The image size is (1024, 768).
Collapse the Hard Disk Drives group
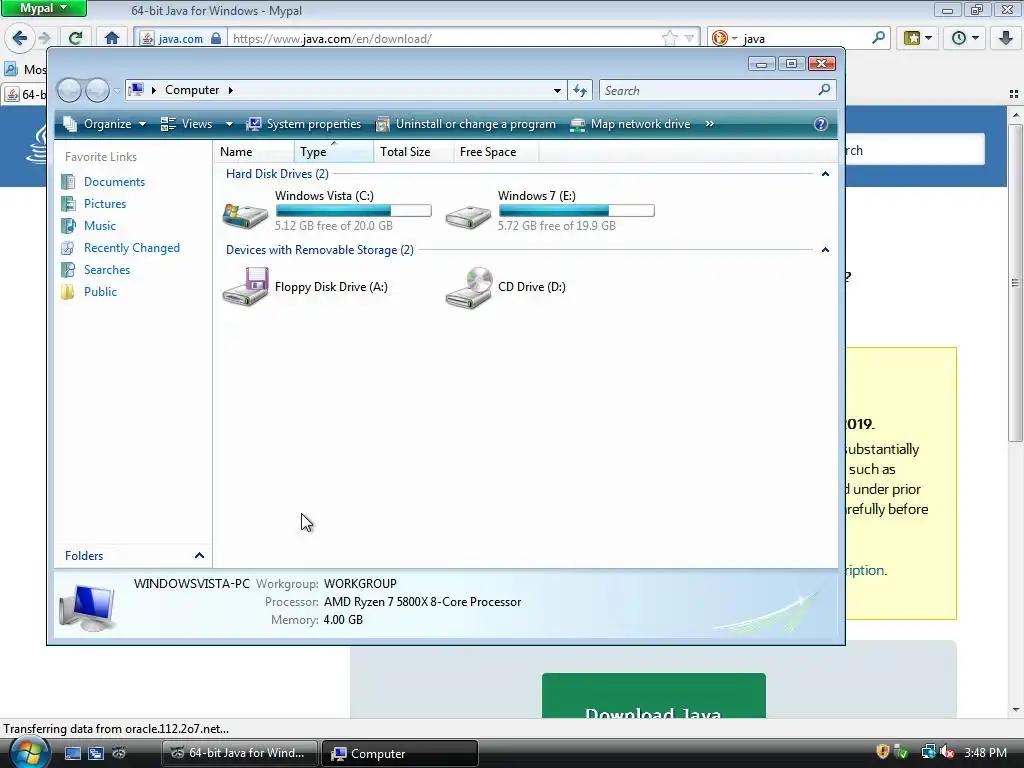(825, 174)
